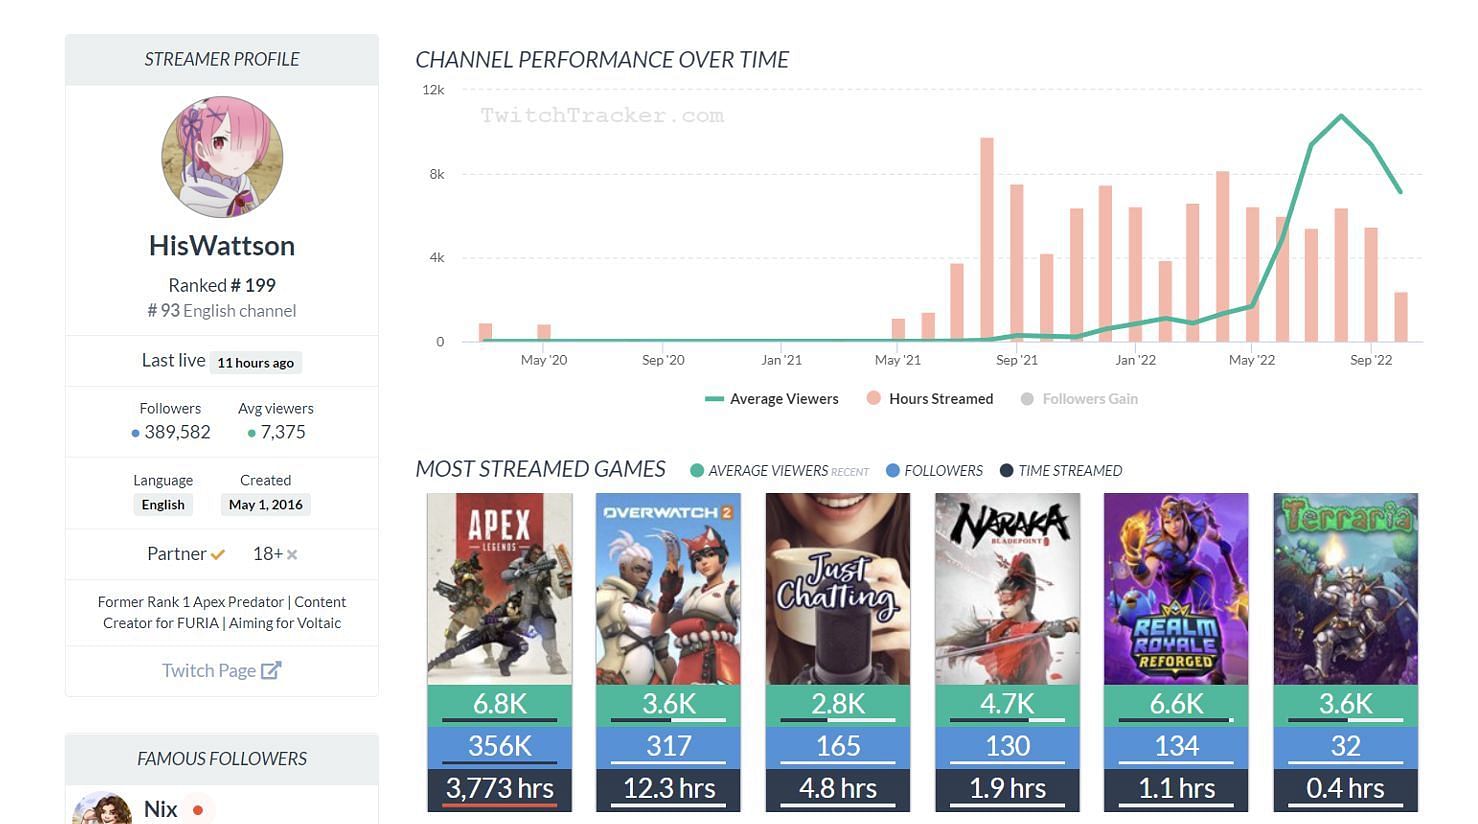
Task: Click the HisWattson profile avatar
Action: [222, 157]
